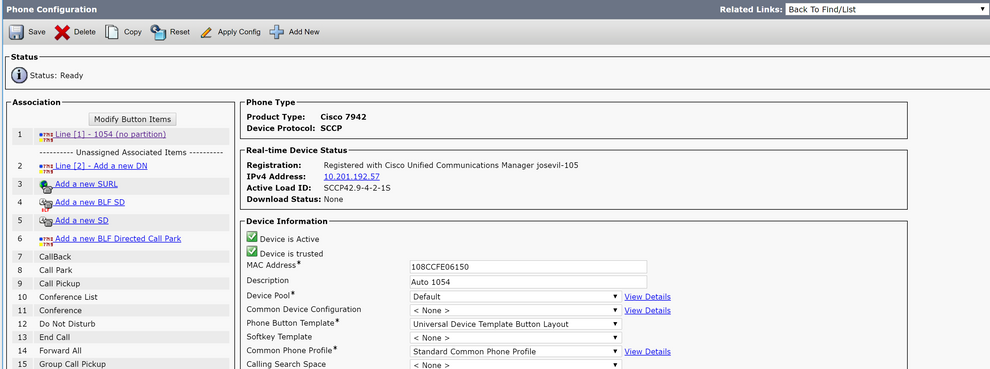Open the IPv4 address 10.201.192.57 link
The height and width of the screenshot is (369, 990).
click(352, 176)
